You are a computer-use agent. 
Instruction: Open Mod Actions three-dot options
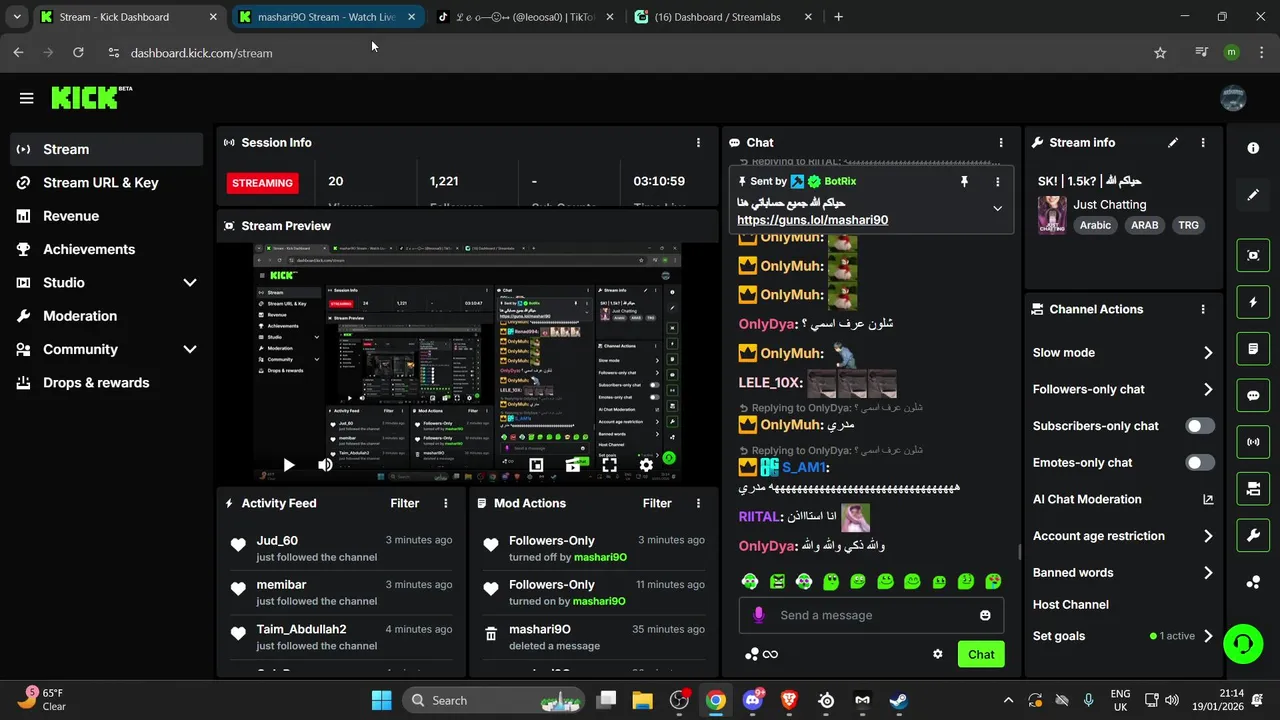698,503
